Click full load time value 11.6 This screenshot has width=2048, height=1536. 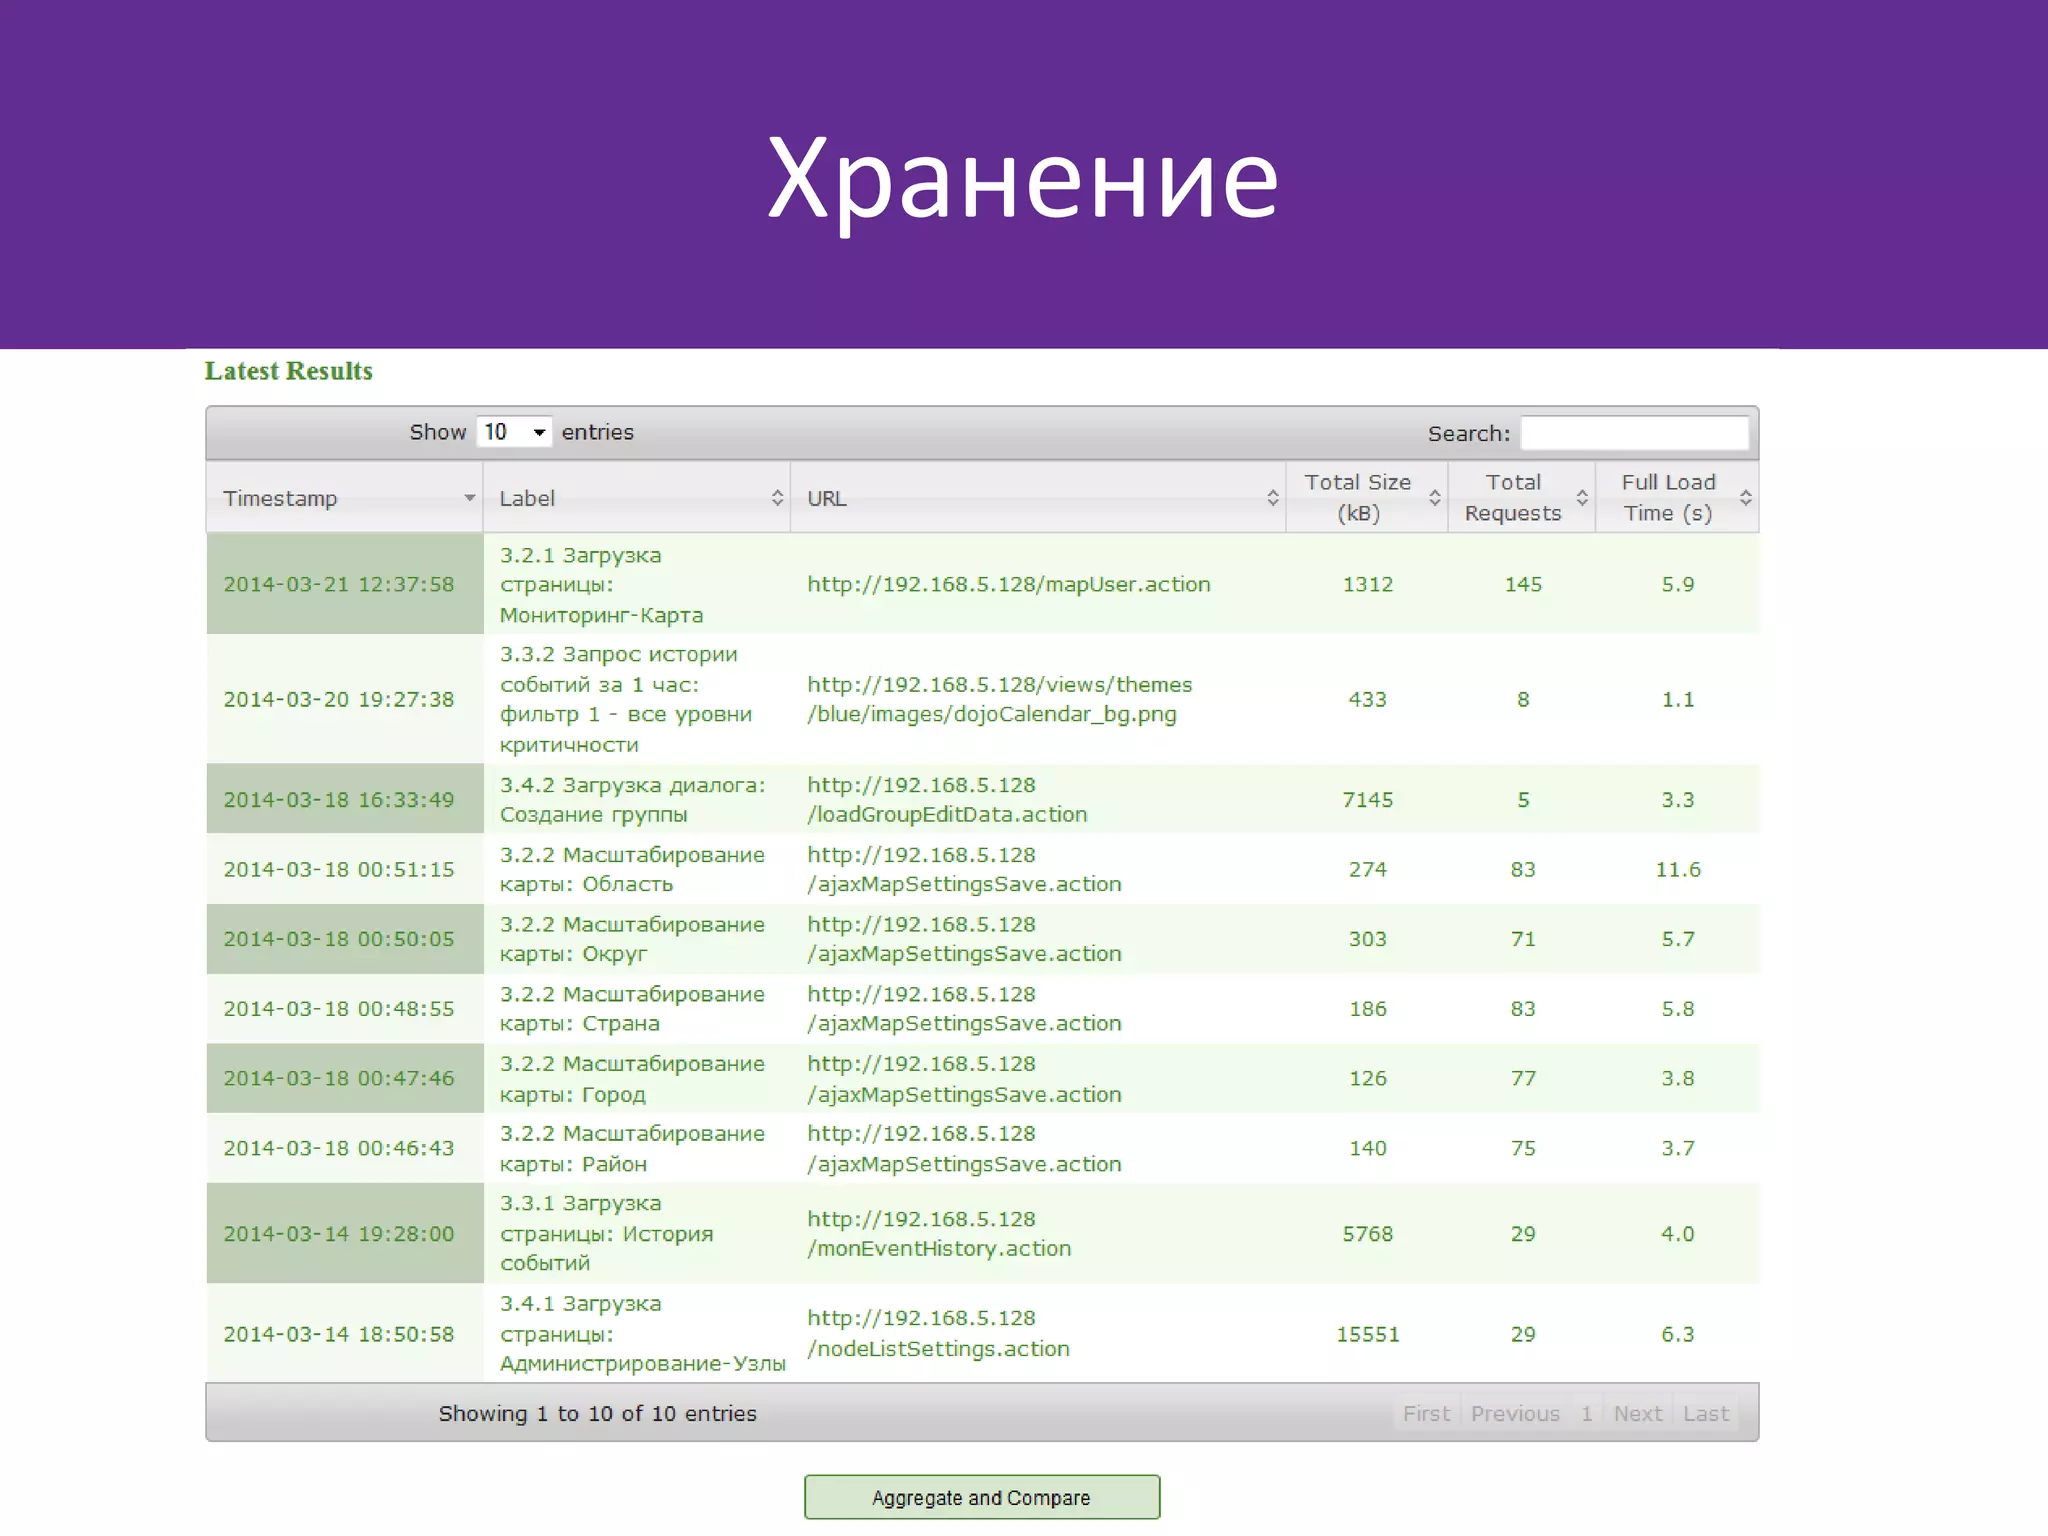click(x=1677, y=869)
